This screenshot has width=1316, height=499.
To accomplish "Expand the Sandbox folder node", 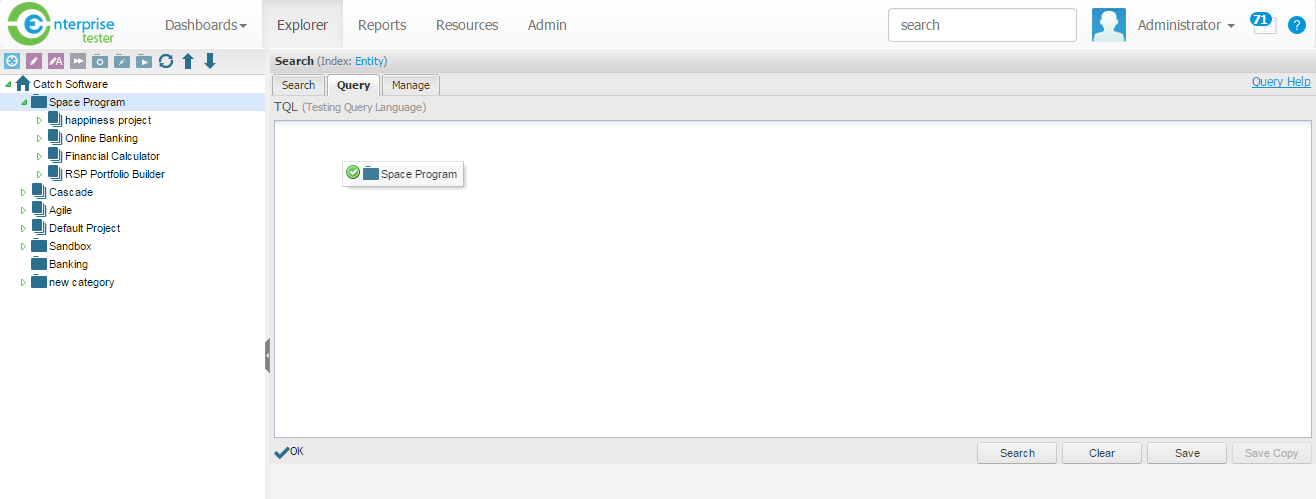I will [24, 246].
